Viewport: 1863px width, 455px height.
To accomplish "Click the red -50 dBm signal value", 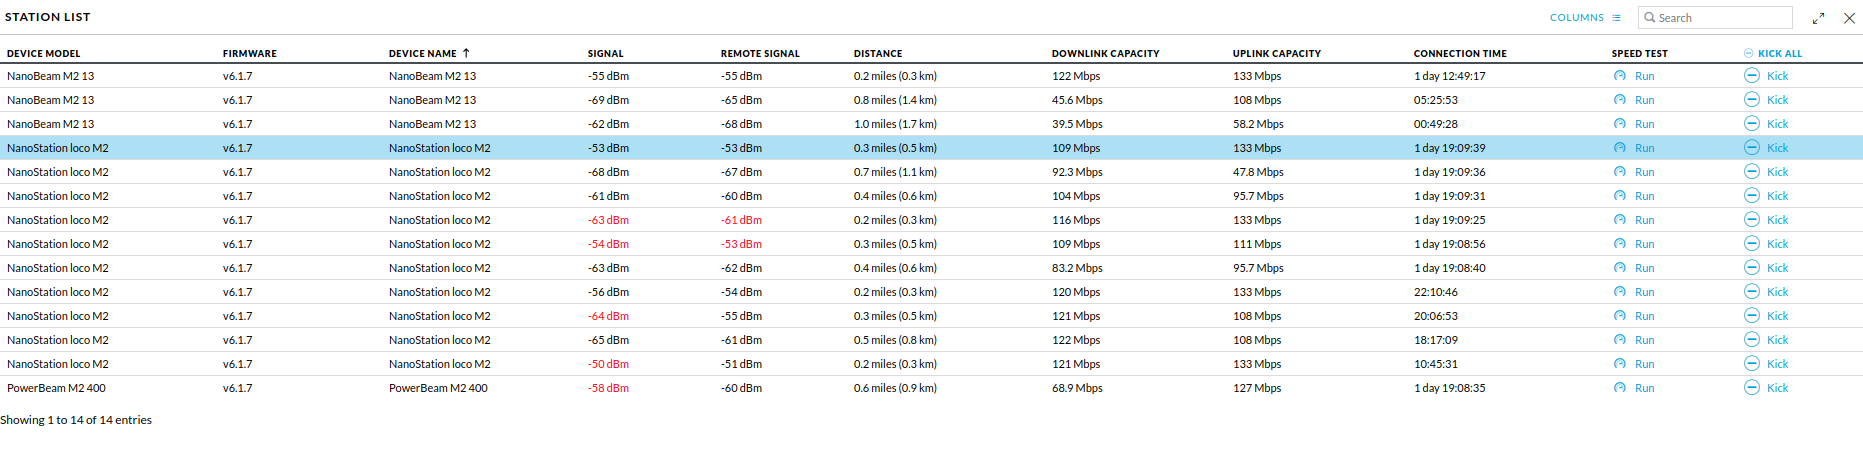I will tap(608, 364).
